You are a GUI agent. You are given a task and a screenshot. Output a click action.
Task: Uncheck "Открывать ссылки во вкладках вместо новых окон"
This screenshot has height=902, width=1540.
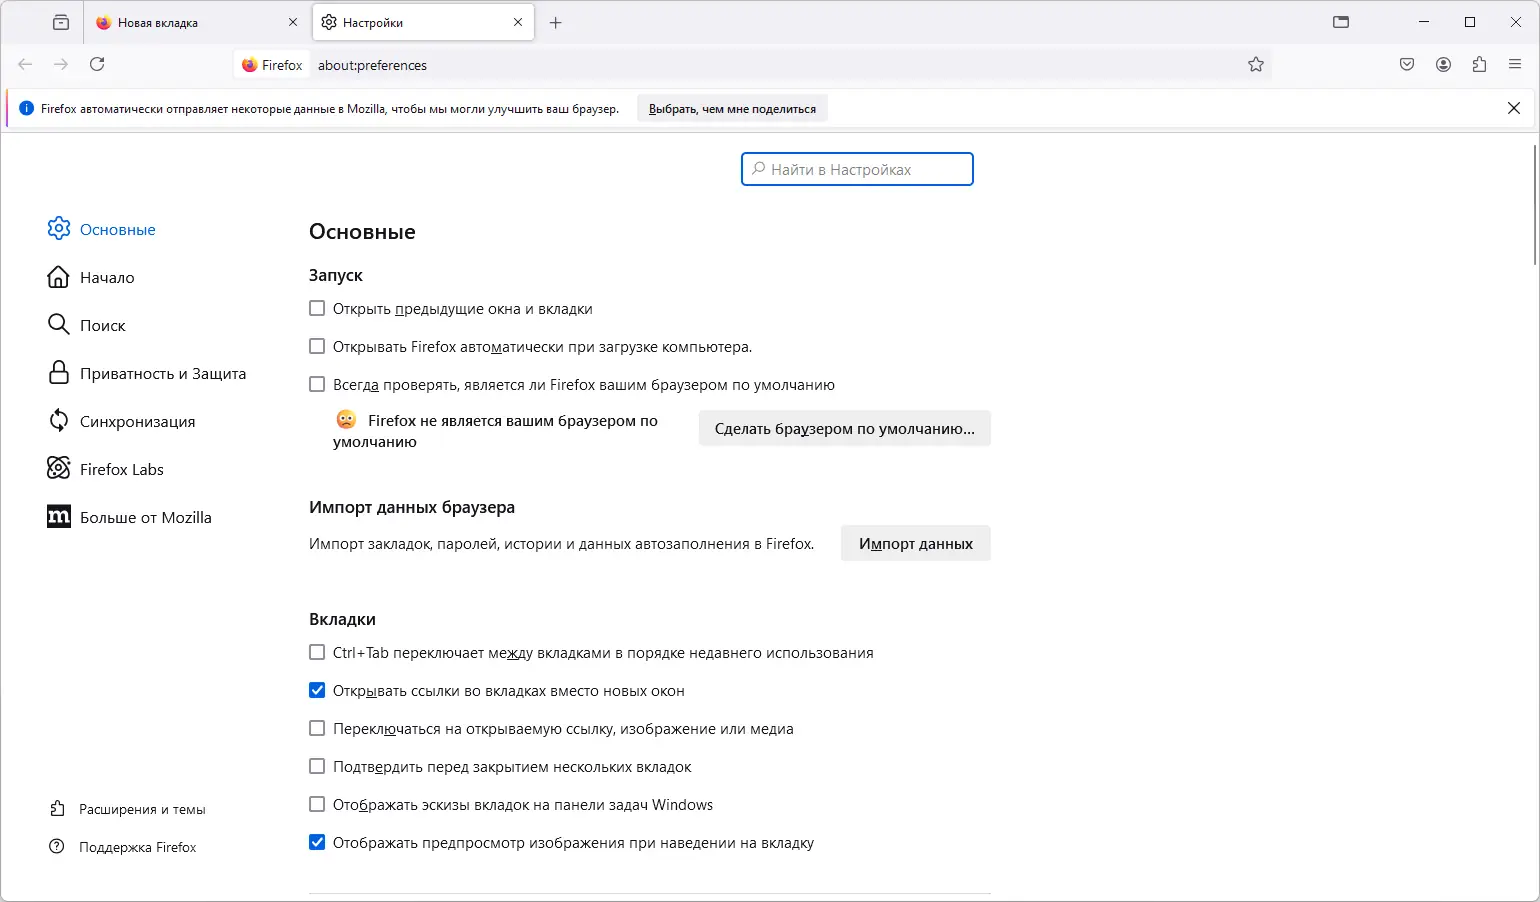(x=317, y=691)
